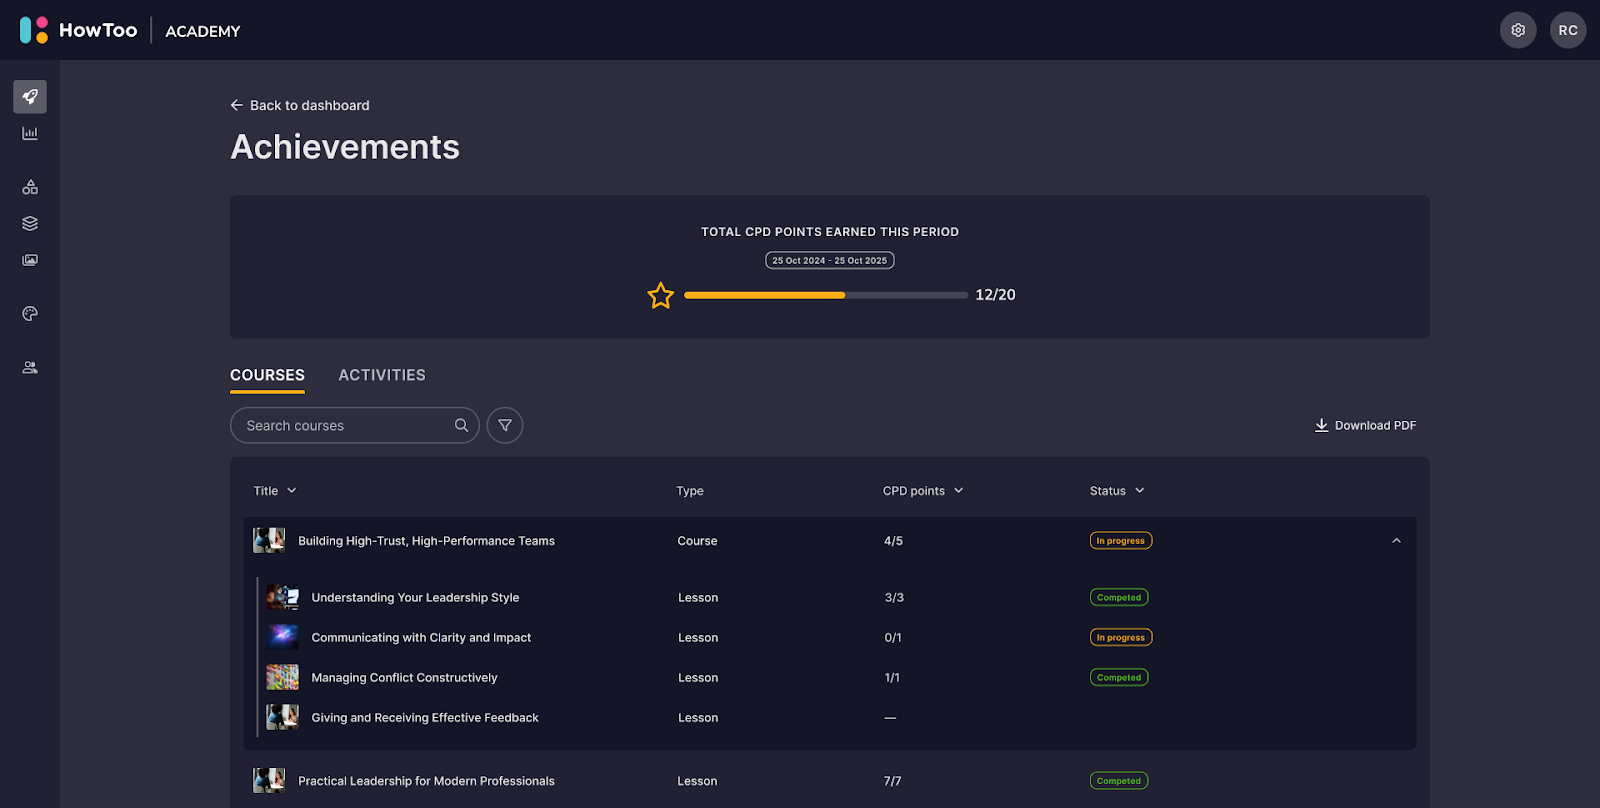Click the filter funnel button
Image resolution: width=1600 pixels, height=808 pixels.
pos(505,425)
